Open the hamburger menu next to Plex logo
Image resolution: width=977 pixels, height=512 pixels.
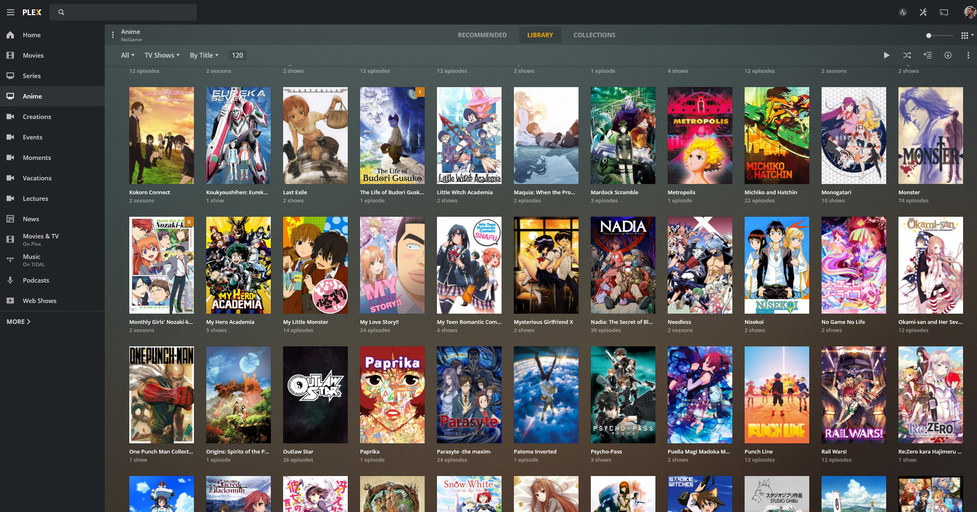pos(10,12)
